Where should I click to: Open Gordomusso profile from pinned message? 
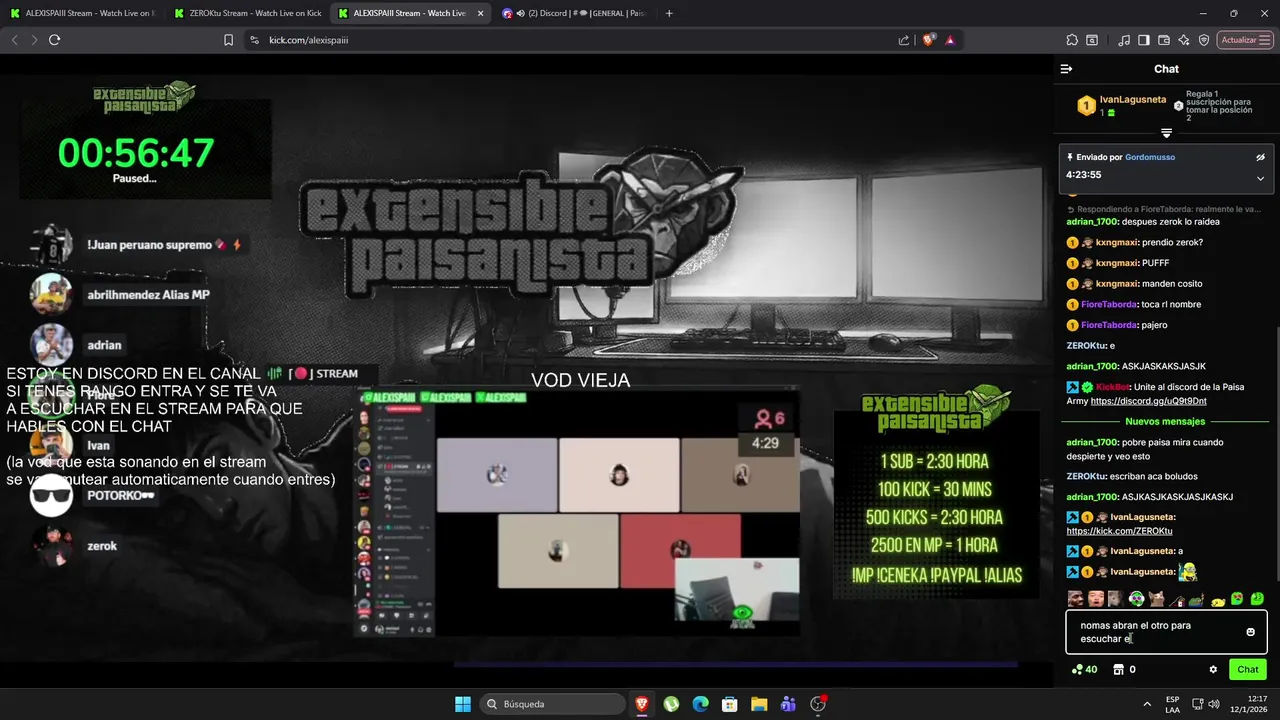click(x=1150, y=157)
